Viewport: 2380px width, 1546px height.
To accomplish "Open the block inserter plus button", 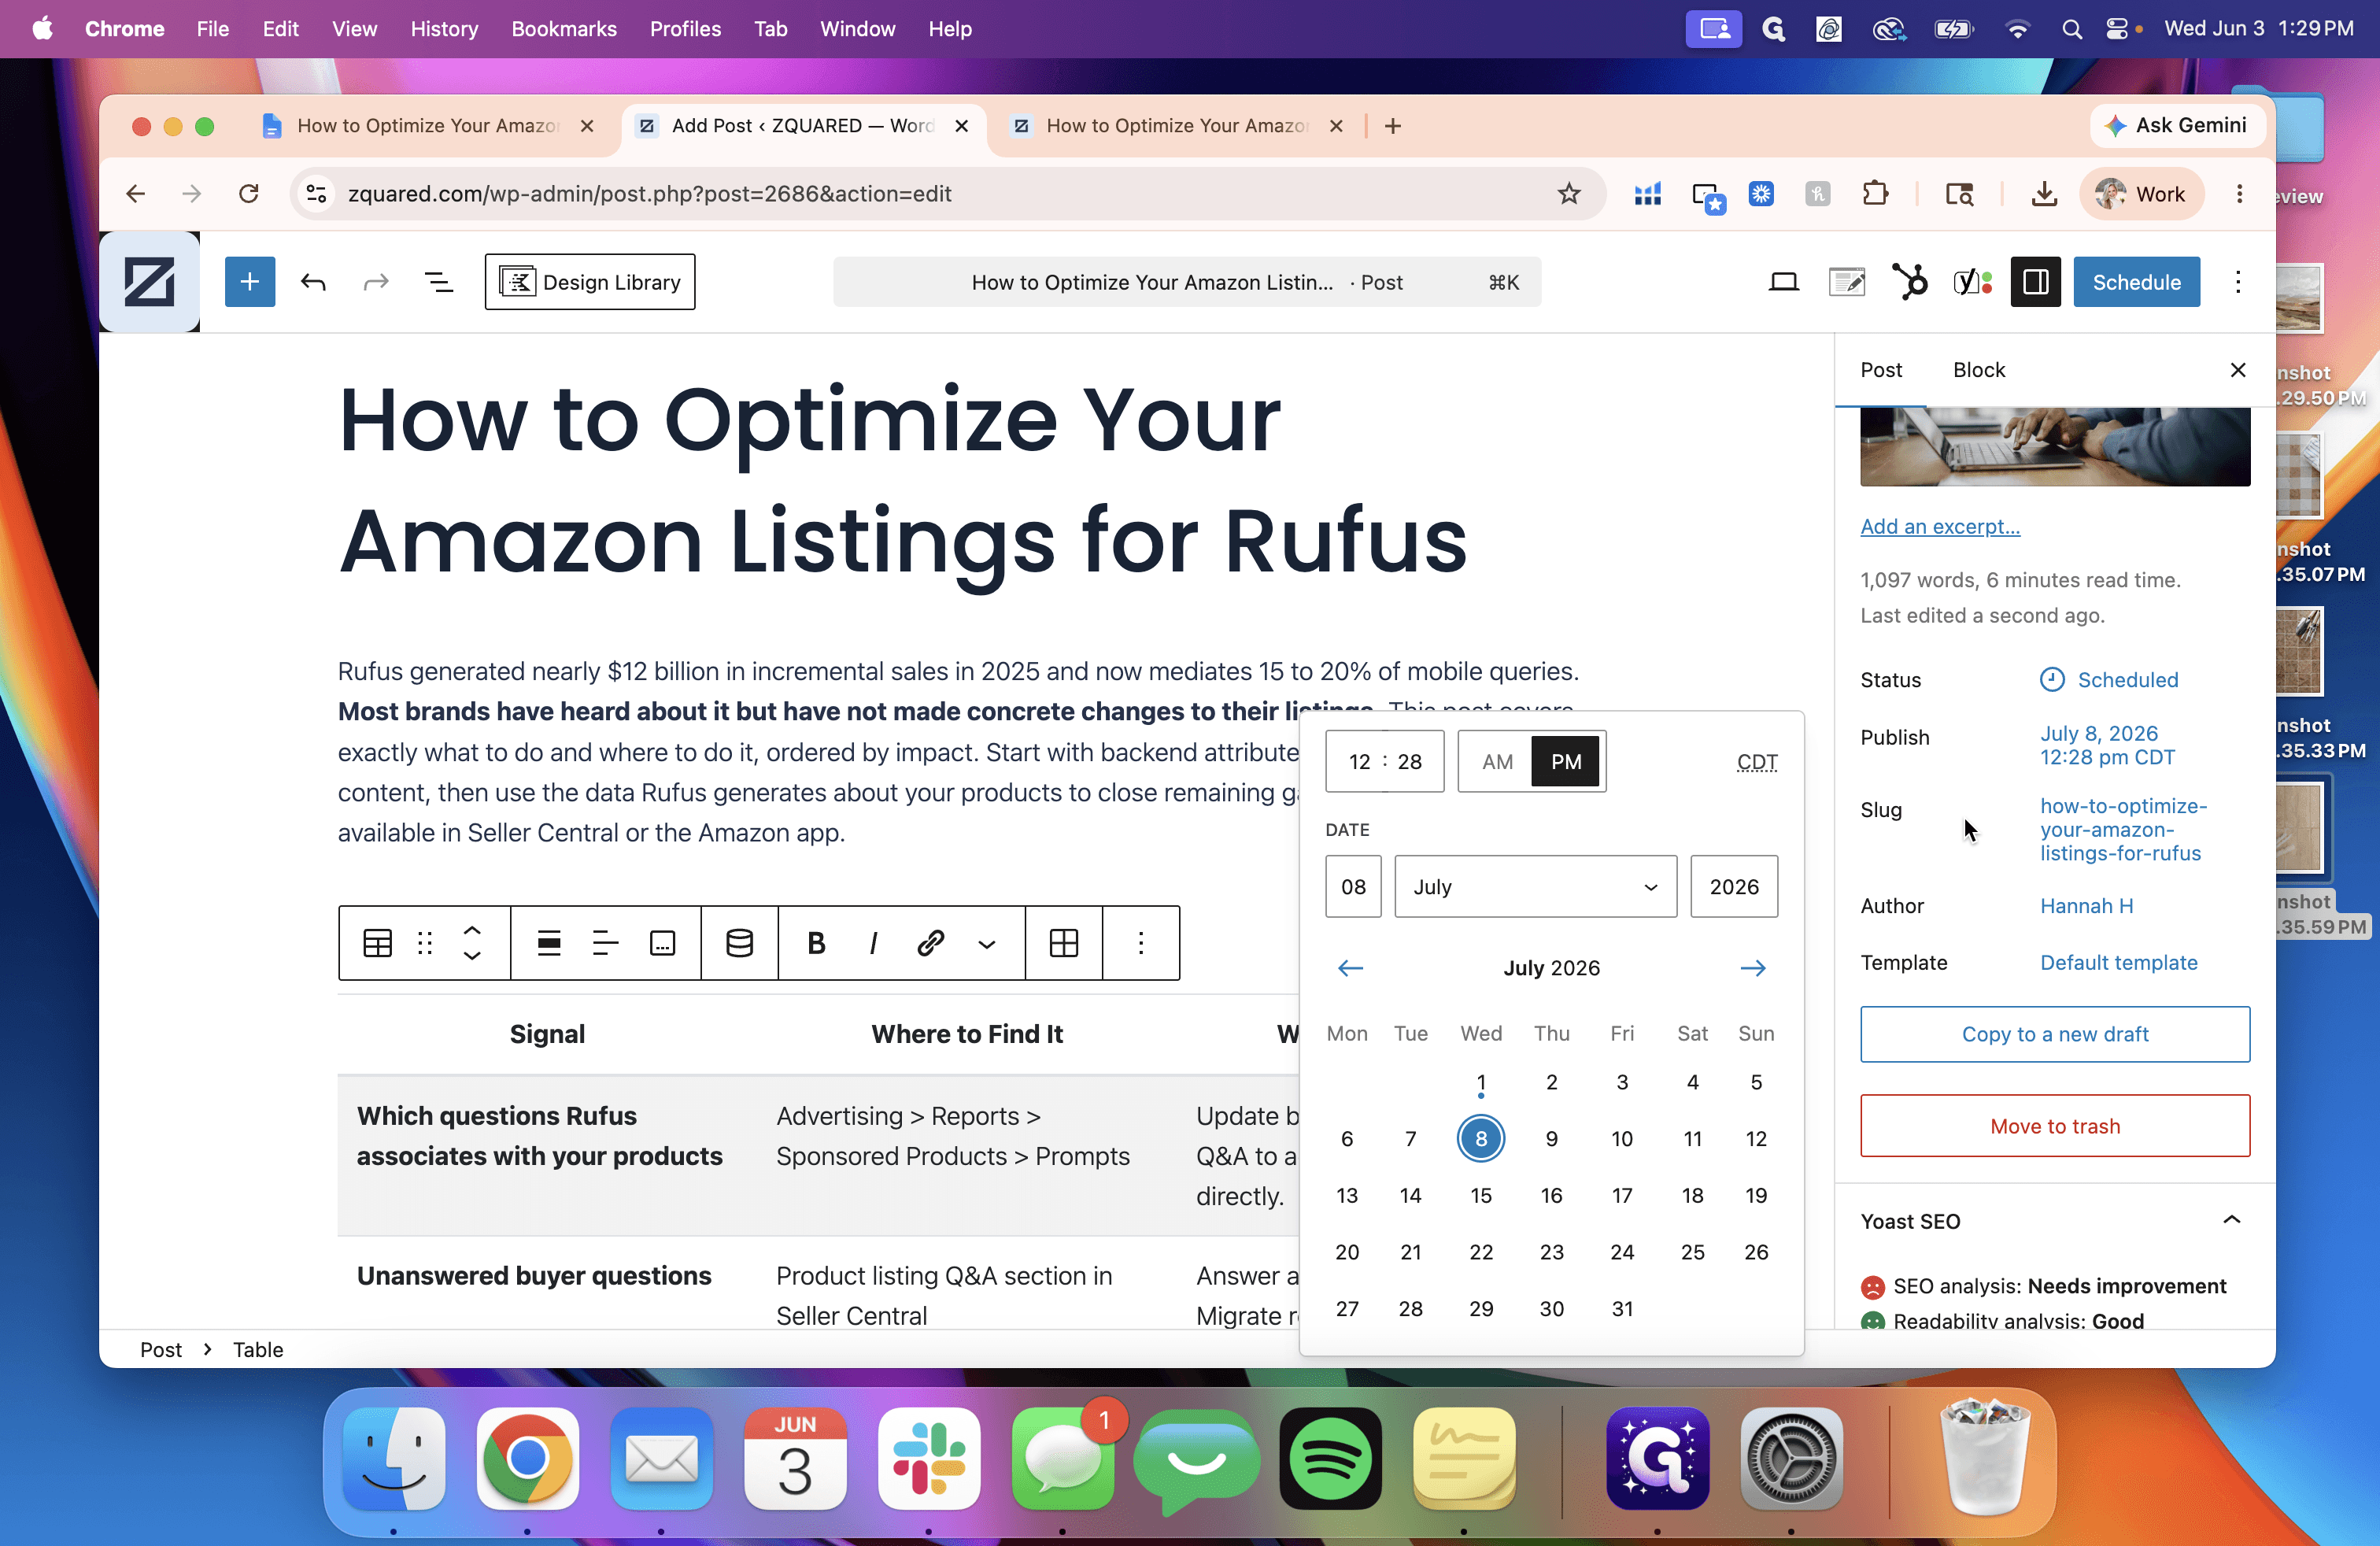I will (249, 282).
